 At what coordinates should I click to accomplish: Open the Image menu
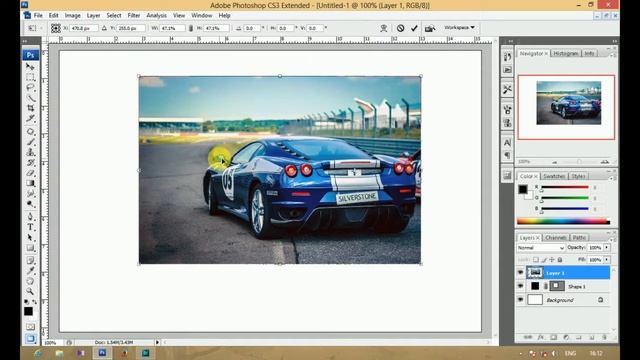point(72,16)
